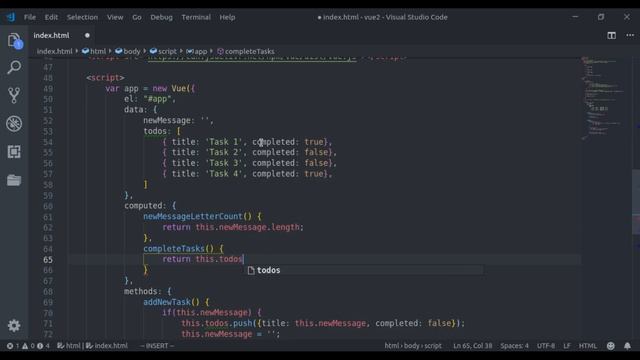
Task: Click 'methods:' on line 68
Action: (143, 291)
